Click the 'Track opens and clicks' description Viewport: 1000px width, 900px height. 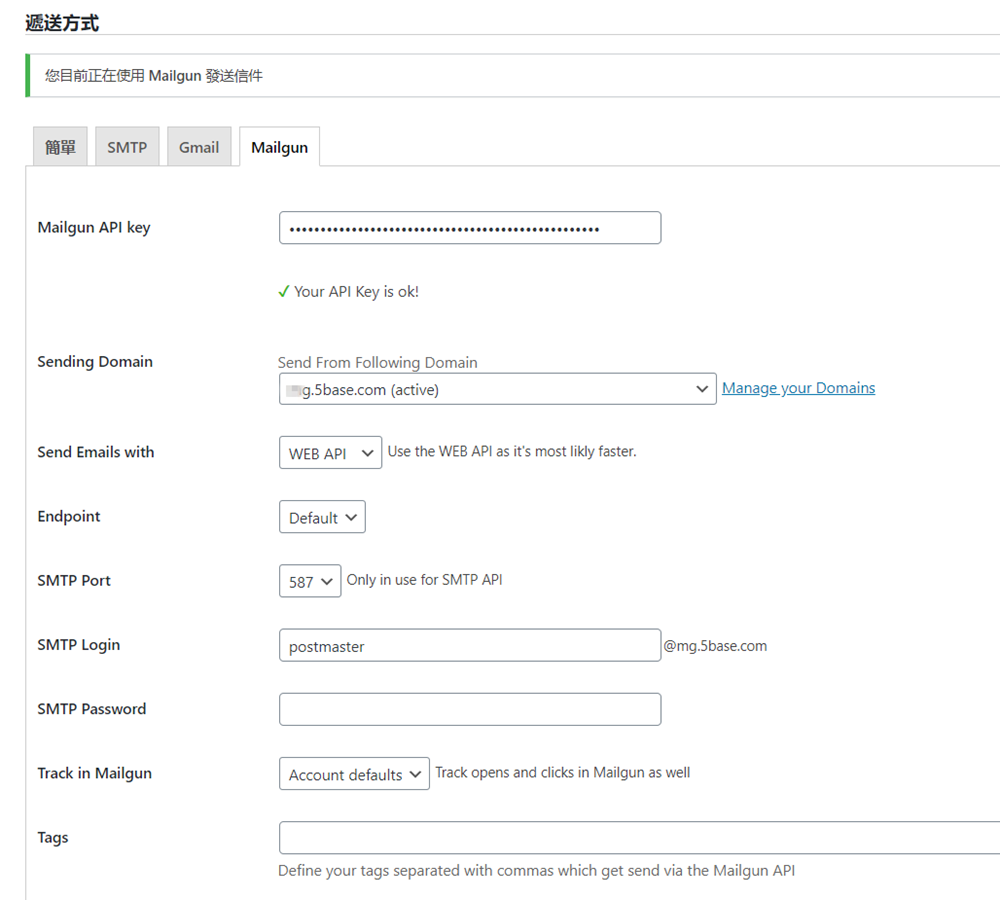[x=562, y=773]
